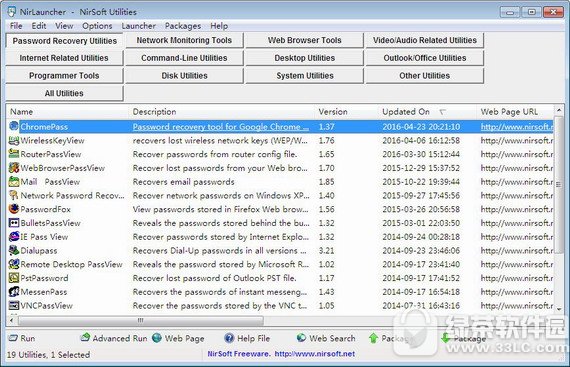Open nirsoft.net link in status bar
This screenshot has height=367, width=570.
pos(314,354)
